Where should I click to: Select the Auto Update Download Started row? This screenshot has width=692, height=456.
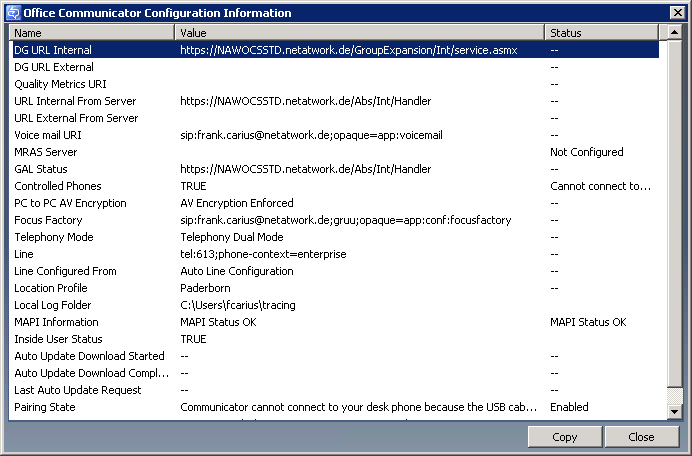pyautogui.click(x=334, y=356)
